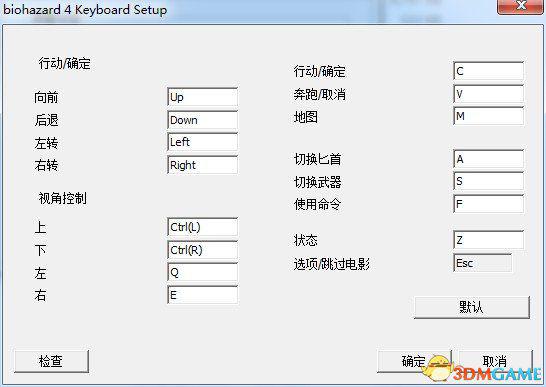Click the 地图 key field showing M

(489, 116)
